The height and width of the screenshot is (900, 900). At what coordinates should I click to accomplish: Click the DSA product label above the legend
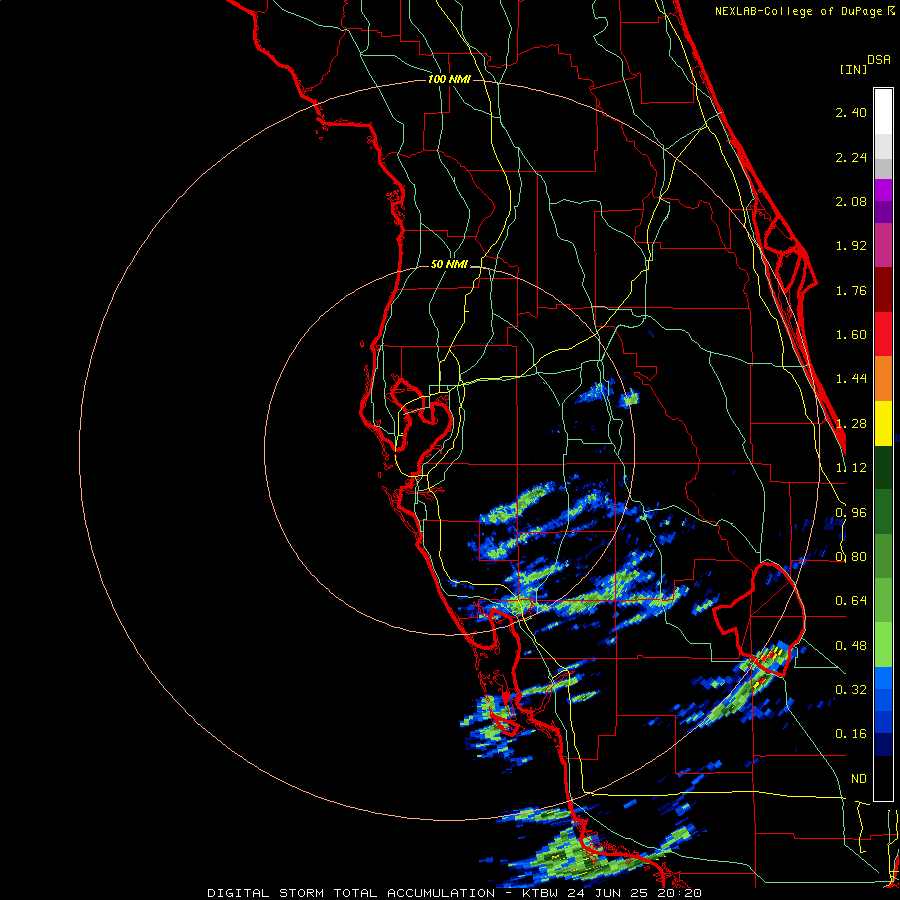(x=879, y=60)
